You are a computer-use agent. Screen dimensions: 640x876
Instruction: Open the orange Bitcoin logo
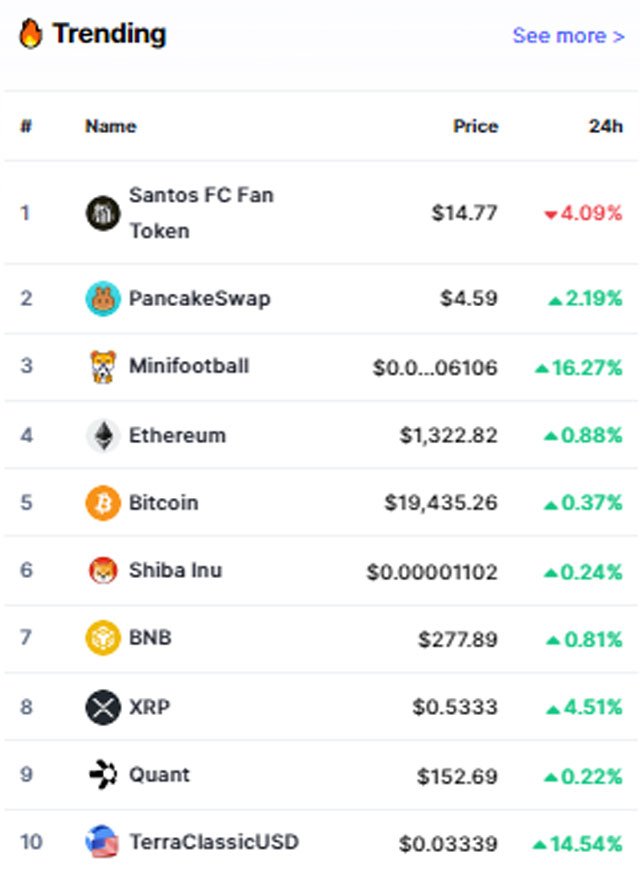click(103, 503)
